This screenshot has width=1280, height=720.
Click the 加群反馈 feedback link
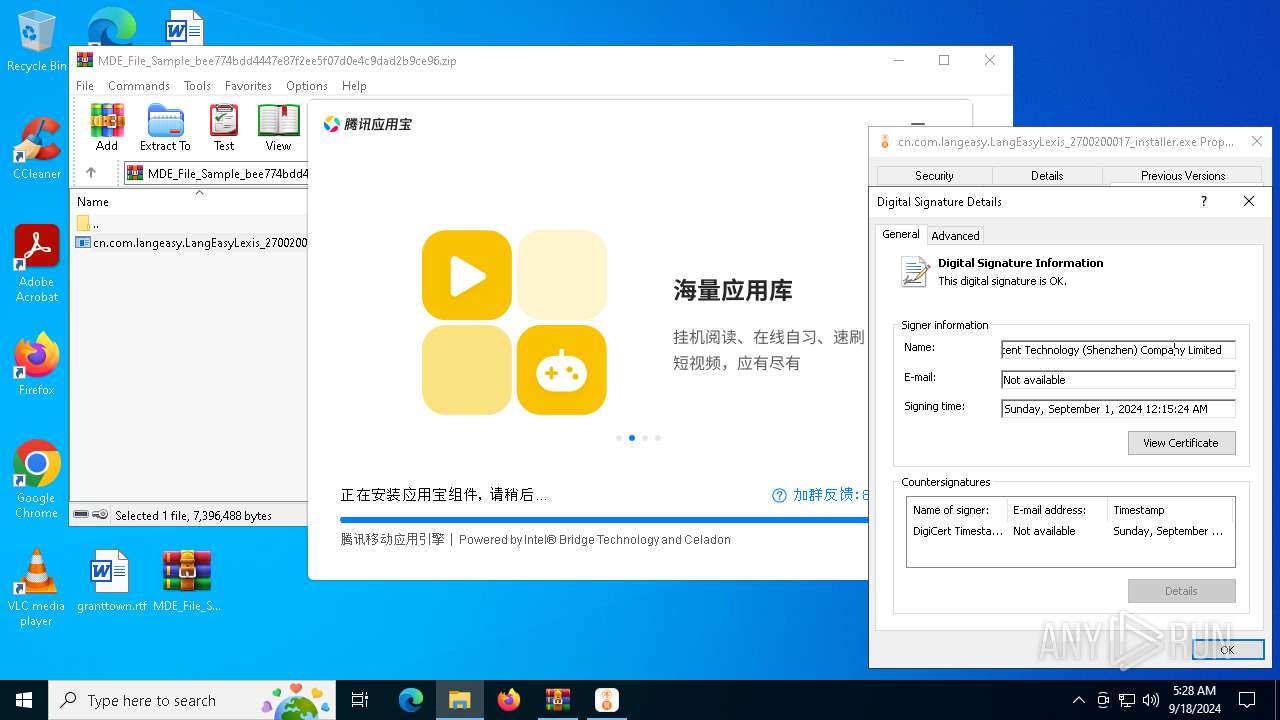[x=820, y=495]
